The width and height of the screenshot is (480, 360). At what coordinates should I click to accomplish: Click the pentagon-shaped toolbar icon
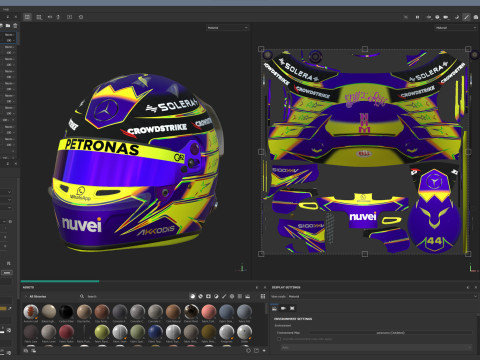(81, 17)
